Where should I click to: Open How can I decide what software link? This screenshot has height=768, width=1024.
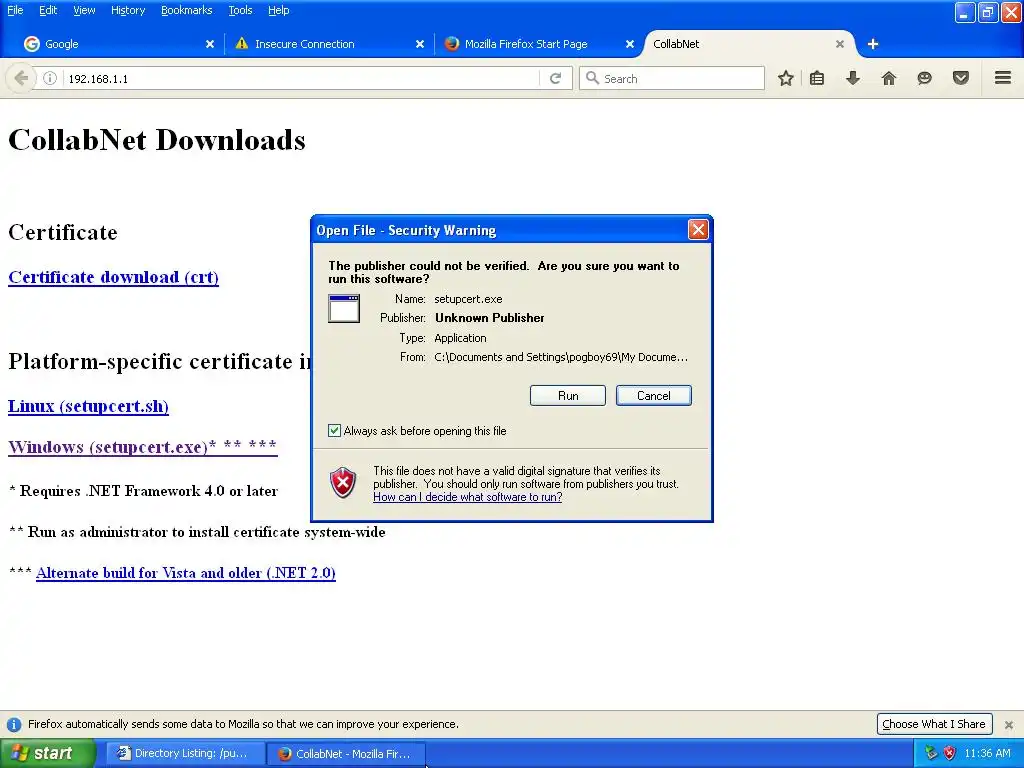468,497
